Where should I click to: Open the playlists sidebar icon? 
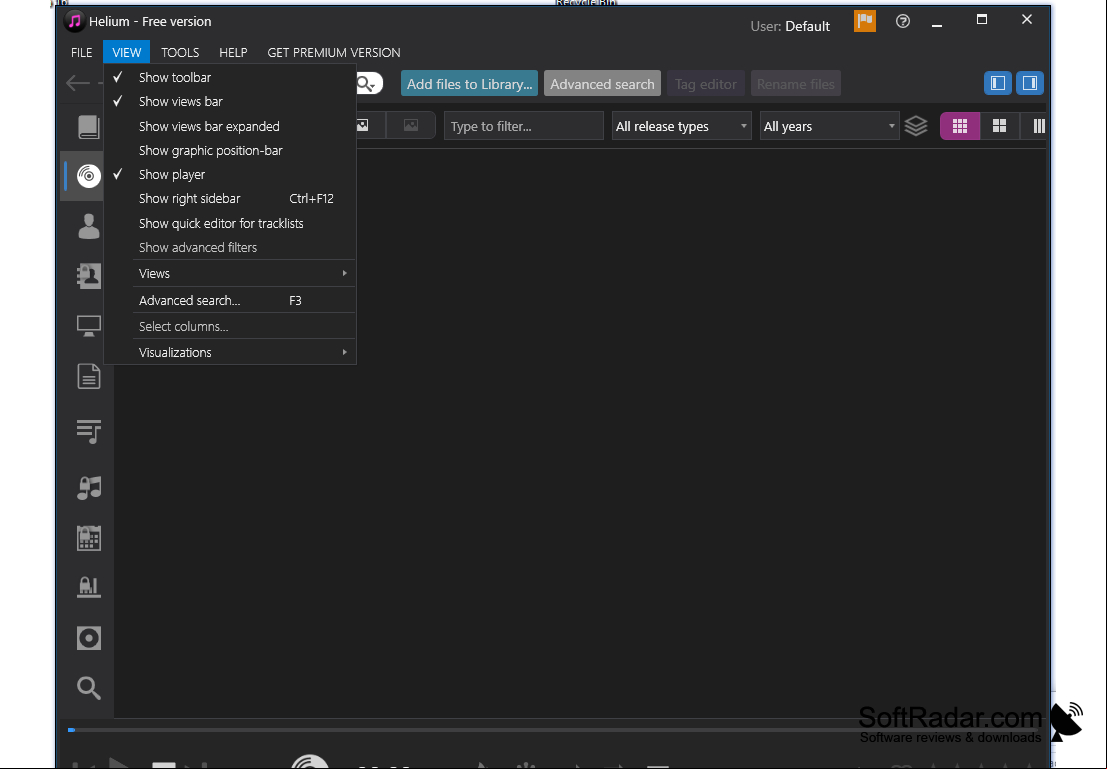(x=88, y=431)
